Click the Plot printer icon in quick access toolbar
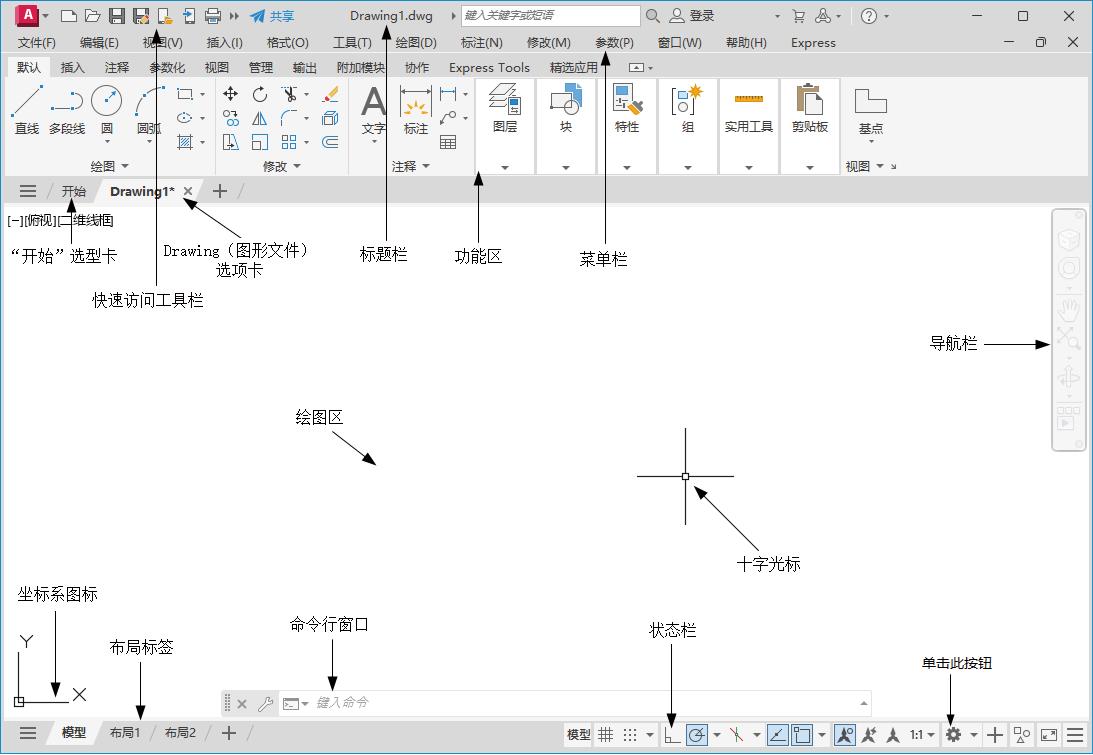This screenshot has height=755, width=1093. (212, 16)
